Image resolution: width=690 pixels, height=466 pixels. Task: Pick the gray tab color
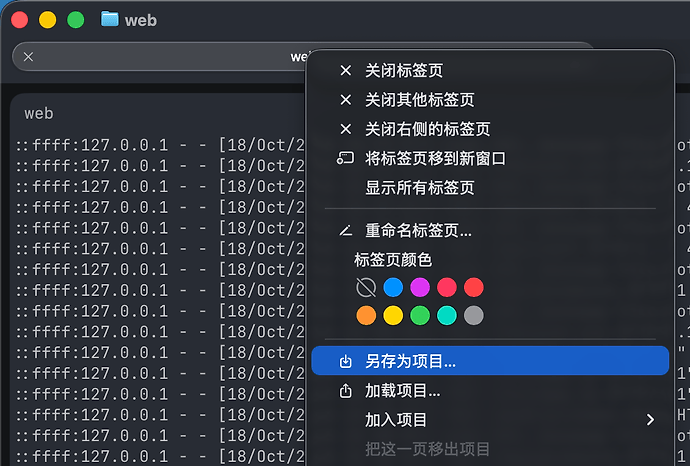(x=473, y=316)
